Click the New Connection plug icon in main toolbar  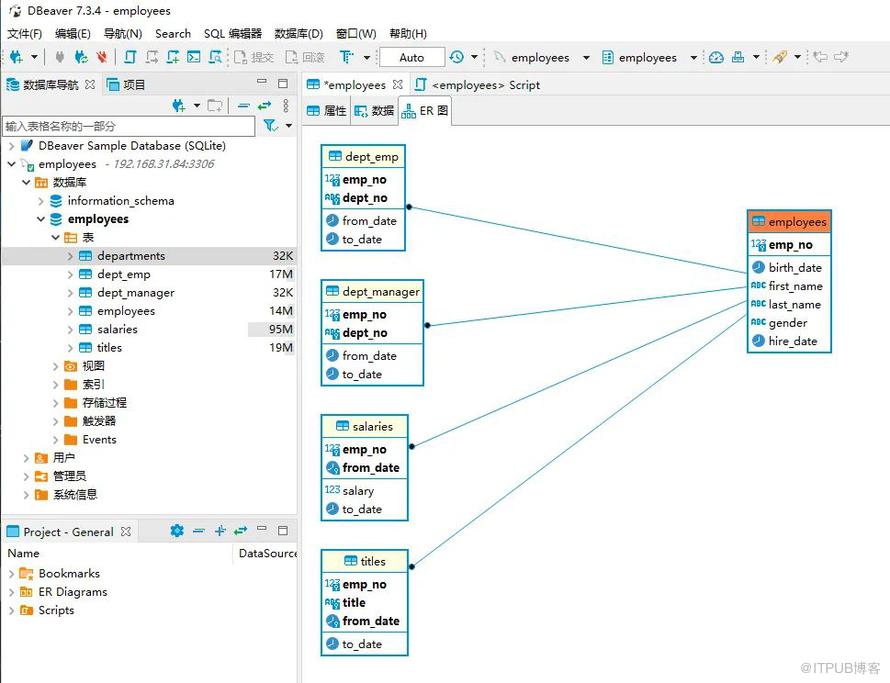coord(16,57)
